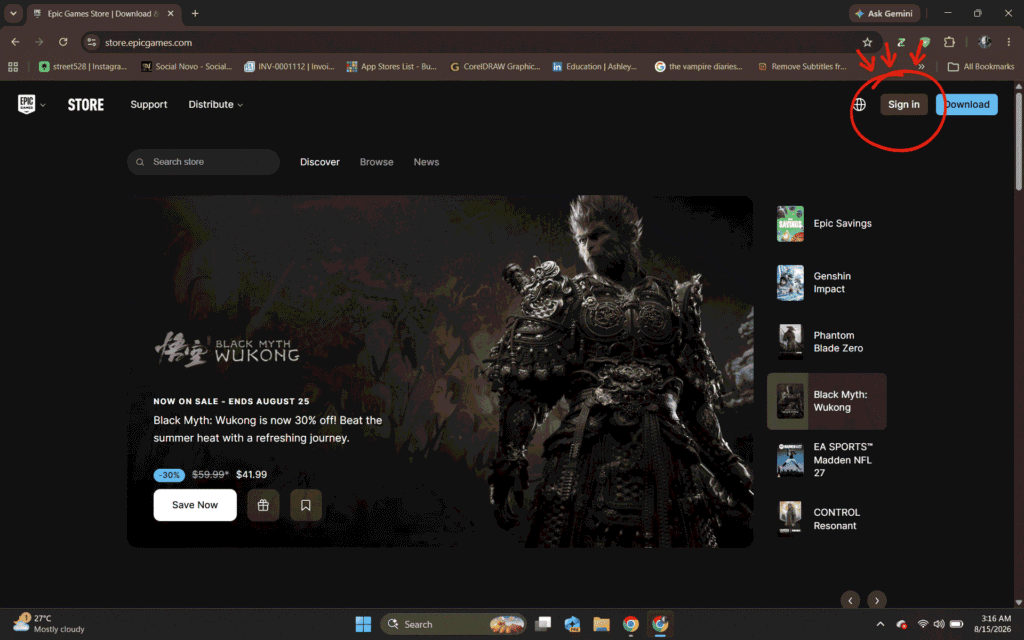Open the App Stores List bookmark

click(392, 67)
